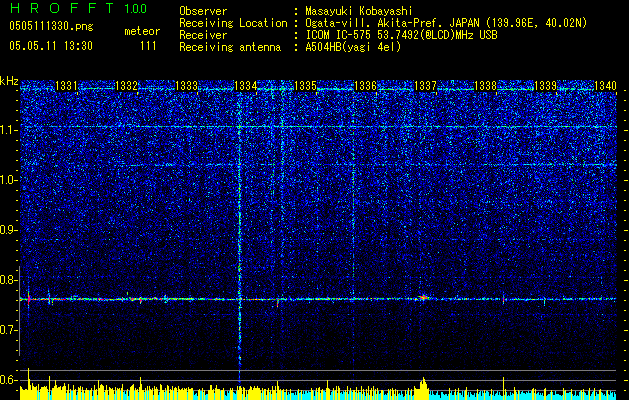Click frequency axis label 0.7
Image resolution: width=629 pixels, height=400 pixels.
coord(8,330)
